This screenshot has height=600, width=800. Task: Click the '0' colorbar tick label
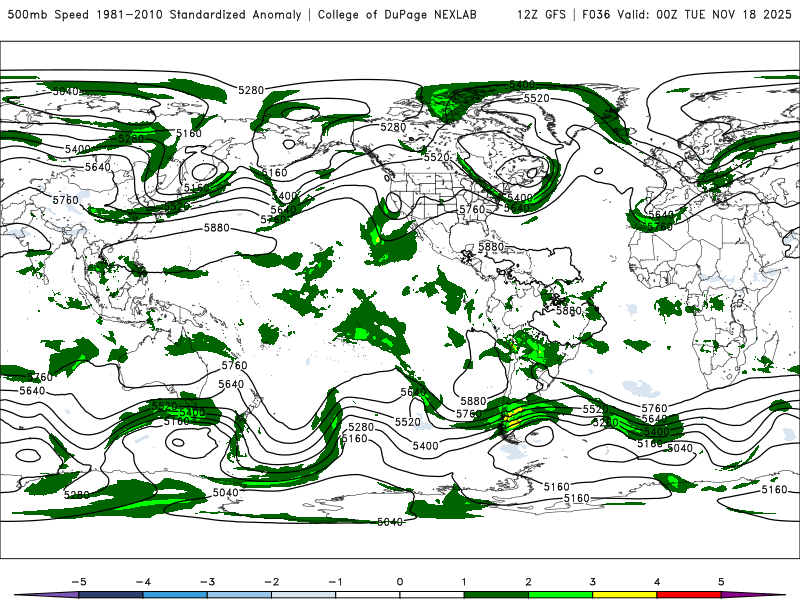click(400, 582)
